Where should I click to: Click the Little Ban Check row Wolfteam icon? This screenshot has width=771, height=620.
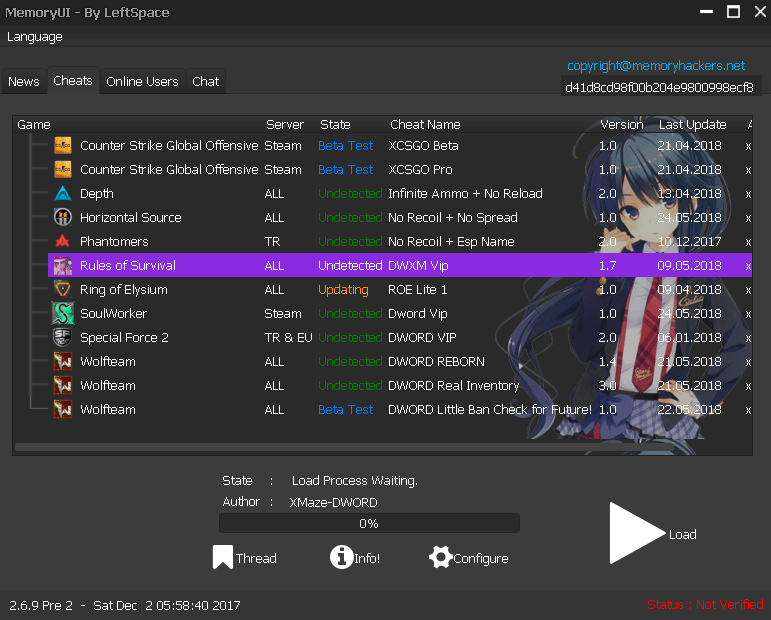tap(62, 410)
